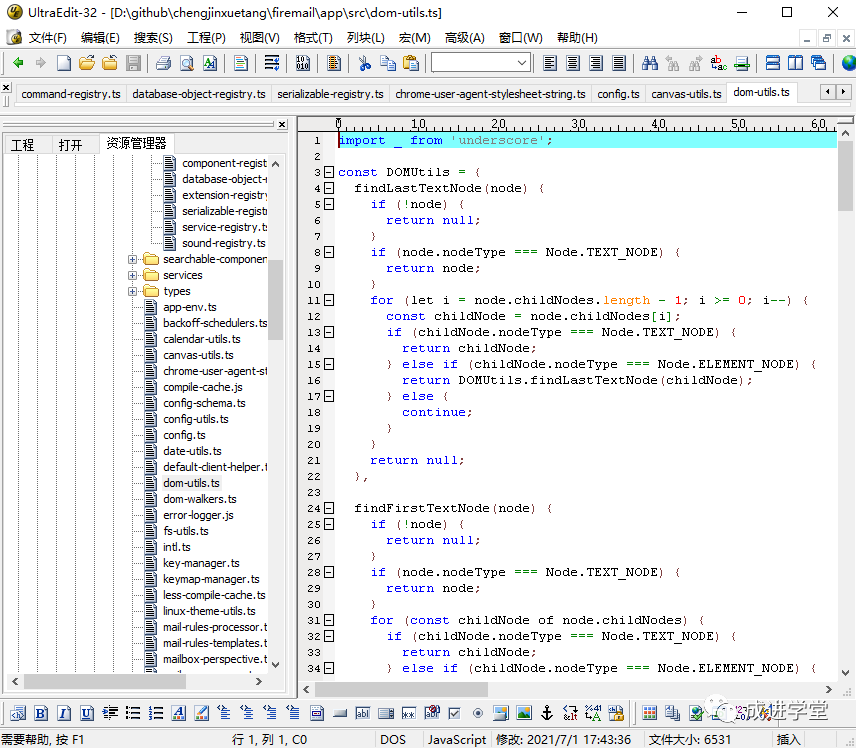The width and height of the screenshot is (856, 748).
Task: Insert HTML italic tag I icon
Action: pyautogui.click(x=64, y=713)
